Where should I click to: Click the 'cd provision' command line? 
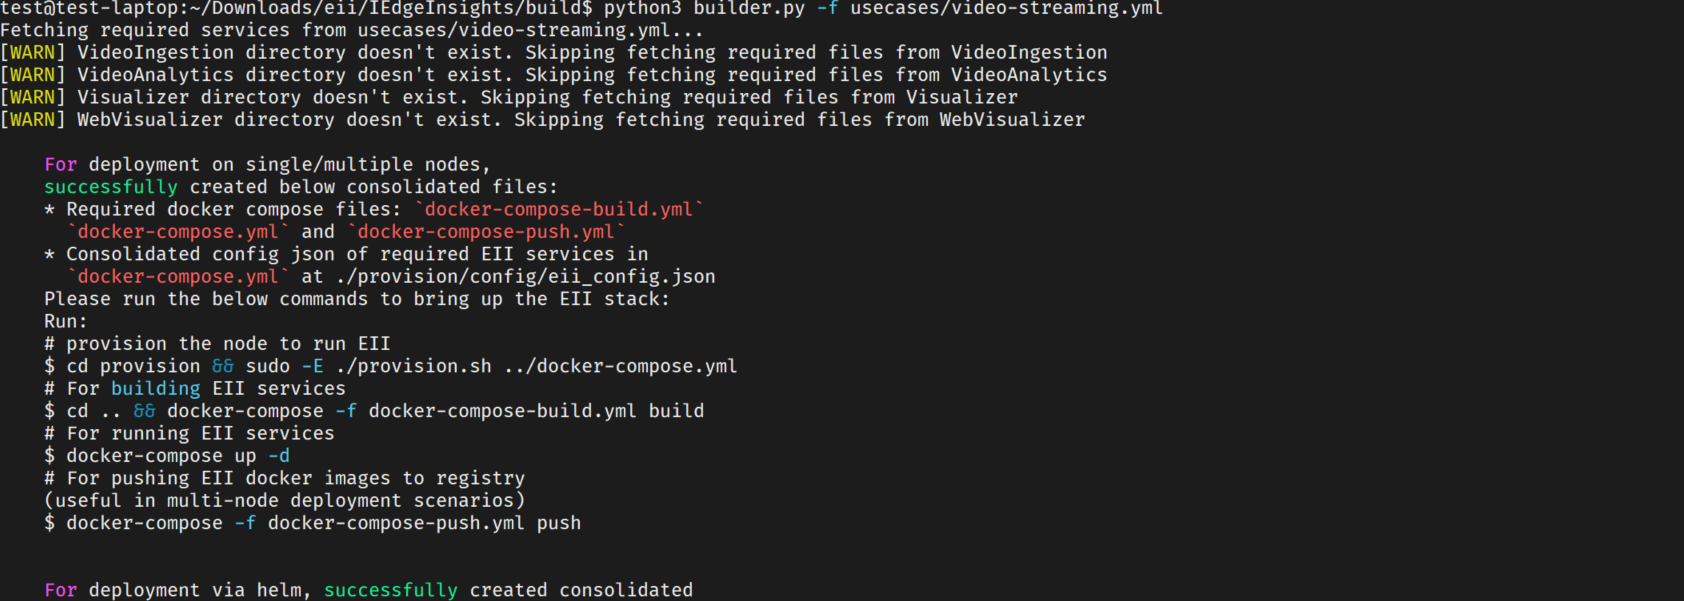pyautogui.click(x=390, y=366)
